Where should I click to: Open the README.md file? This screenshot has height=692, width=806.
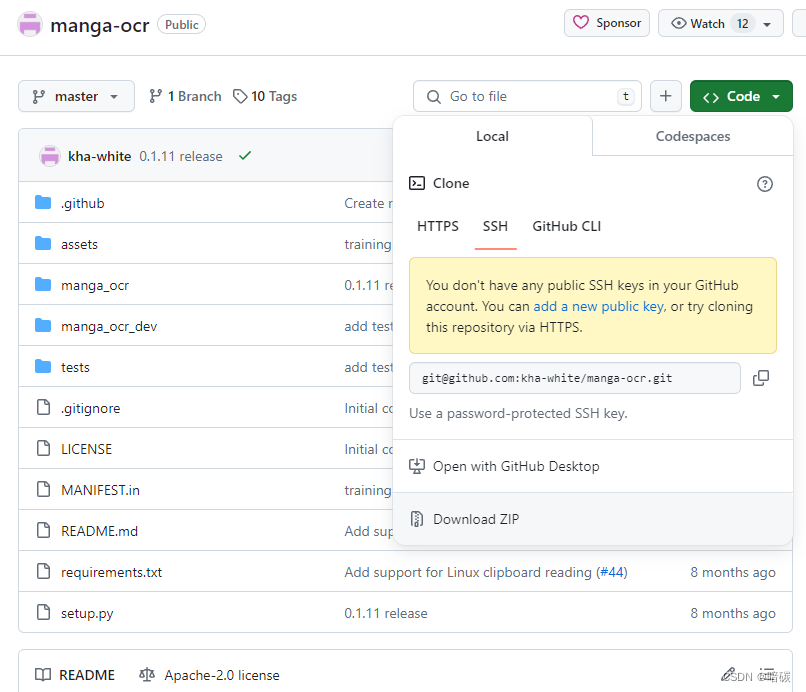(99, 531)
